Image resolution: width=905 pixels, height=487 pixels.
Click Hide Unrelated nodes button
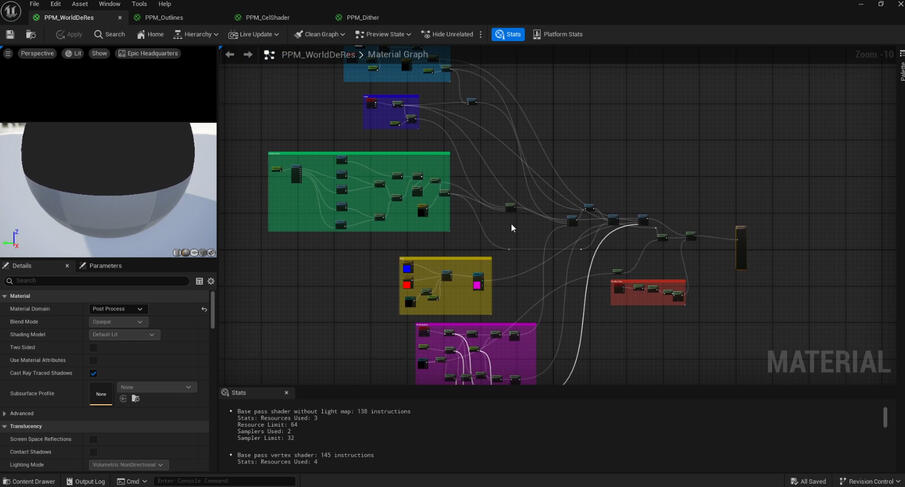pyautogui.click(x=446, y=34)
